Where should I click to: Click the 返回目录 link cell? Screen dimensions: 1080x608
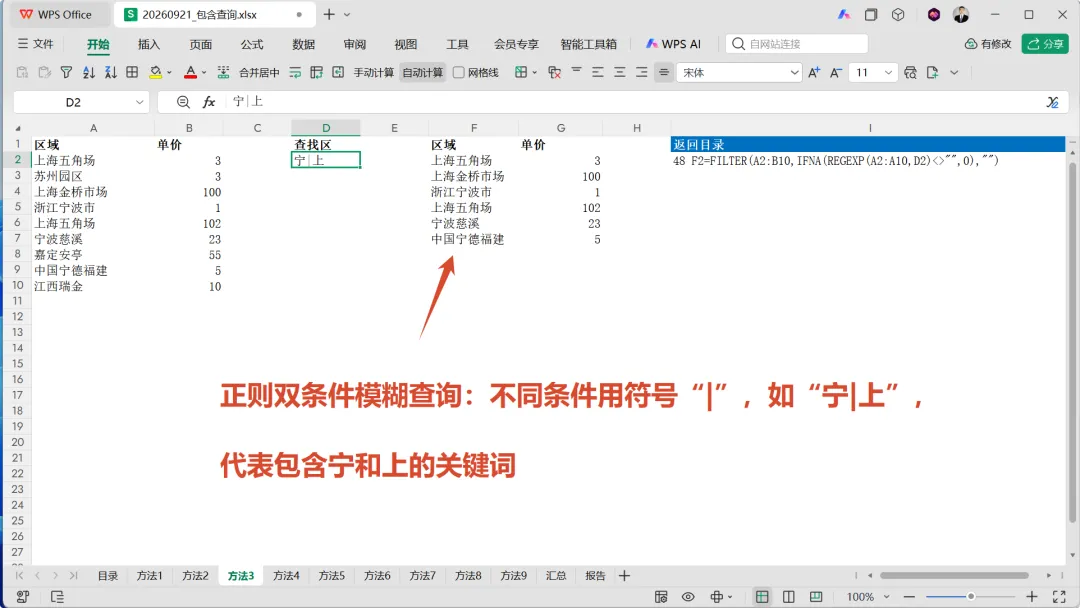698,145
